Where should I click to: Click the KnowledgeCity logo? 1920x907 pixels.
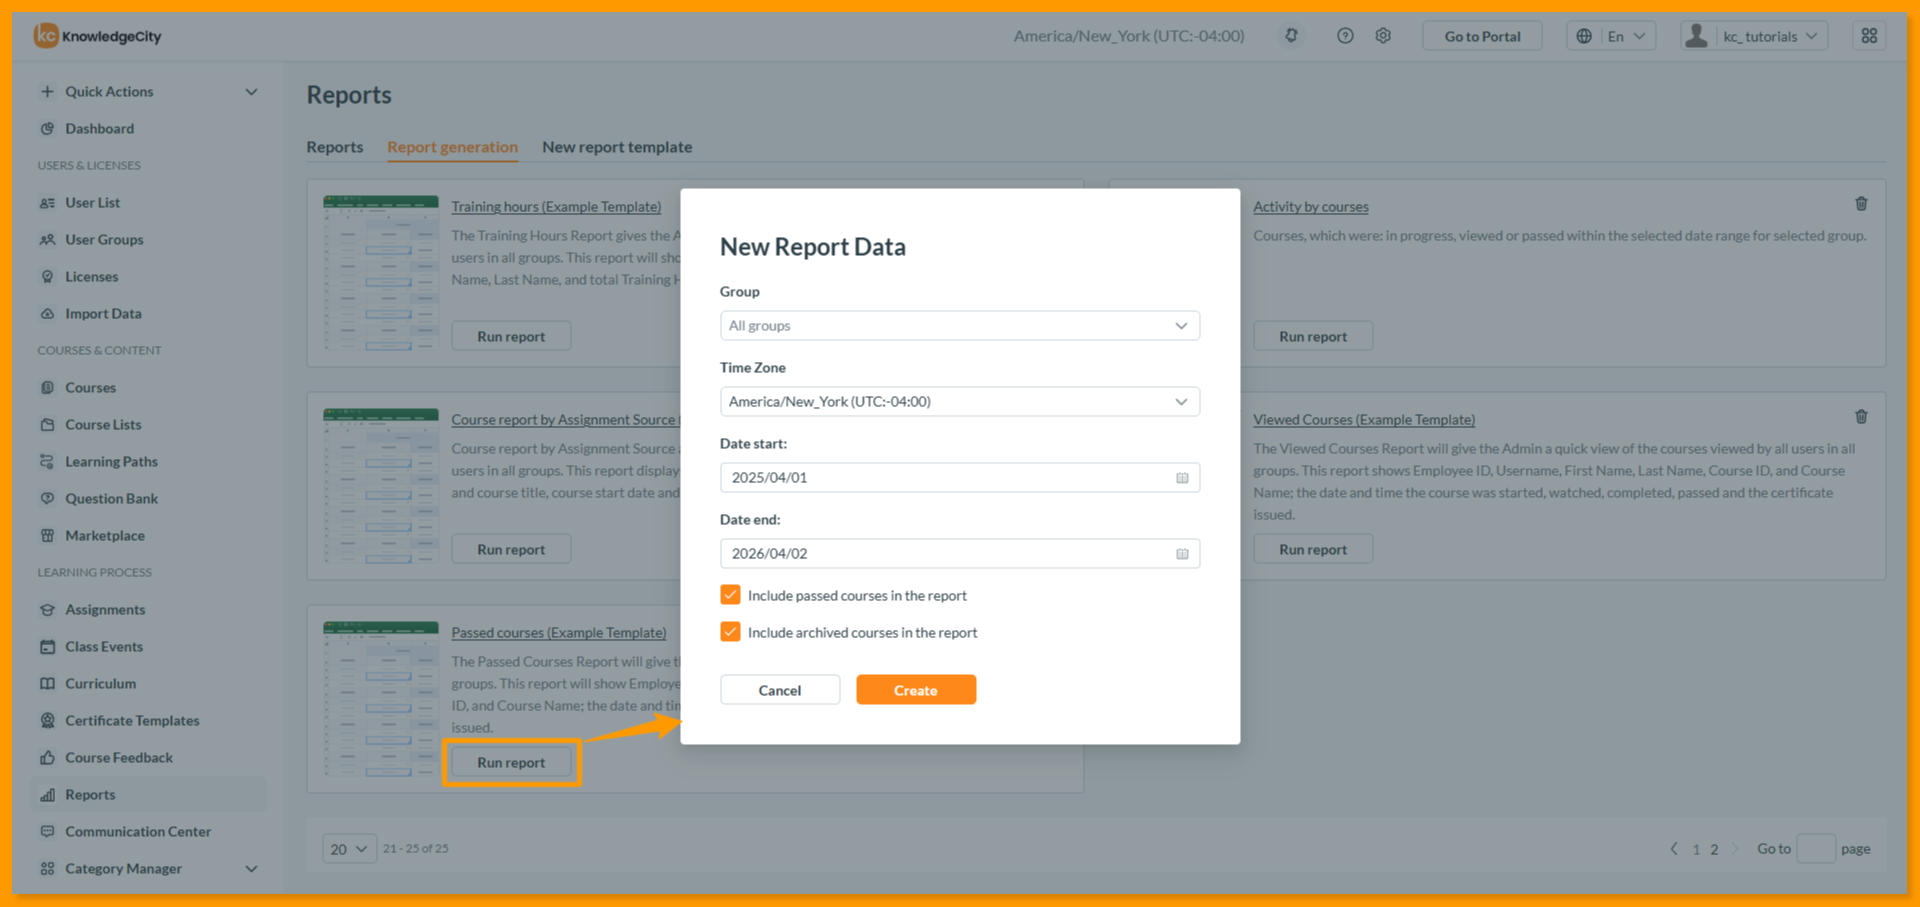click(x=97, y=36)
